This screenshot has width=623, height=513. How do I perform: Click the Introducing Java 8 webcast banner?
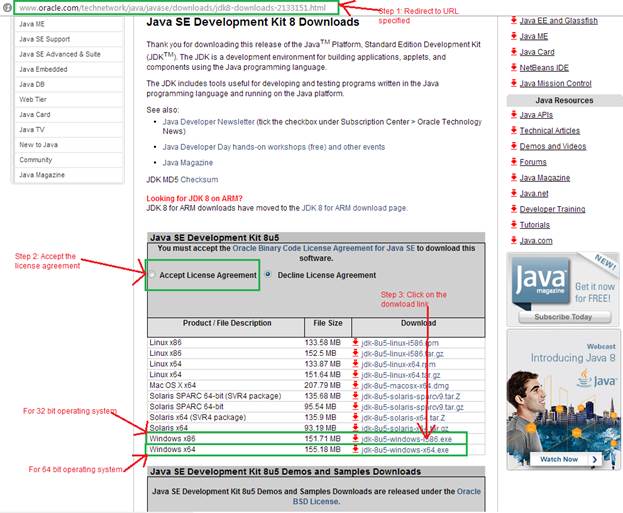coord(563,400)
